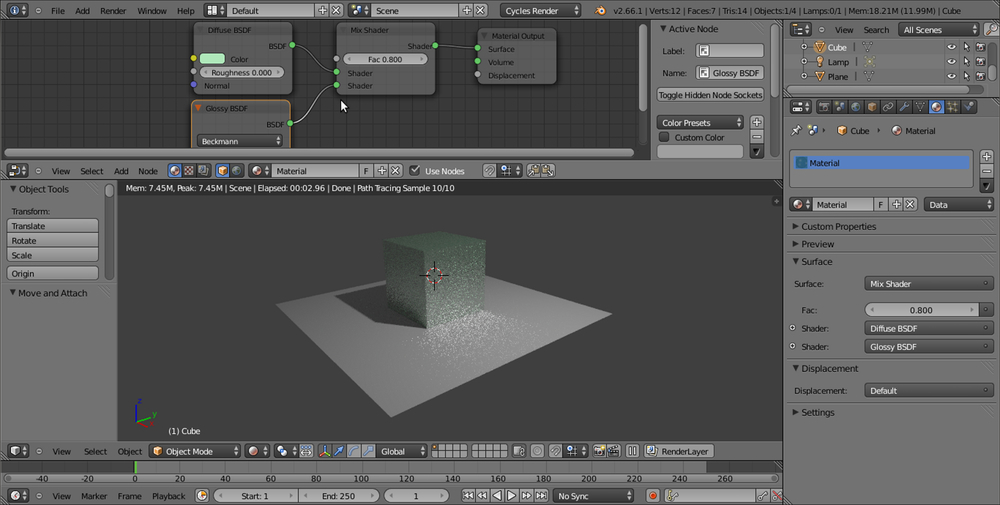Open the World properties tab (globe icon)
The width and height of the screenshot is (1000, 505).
tap(854, 107)
